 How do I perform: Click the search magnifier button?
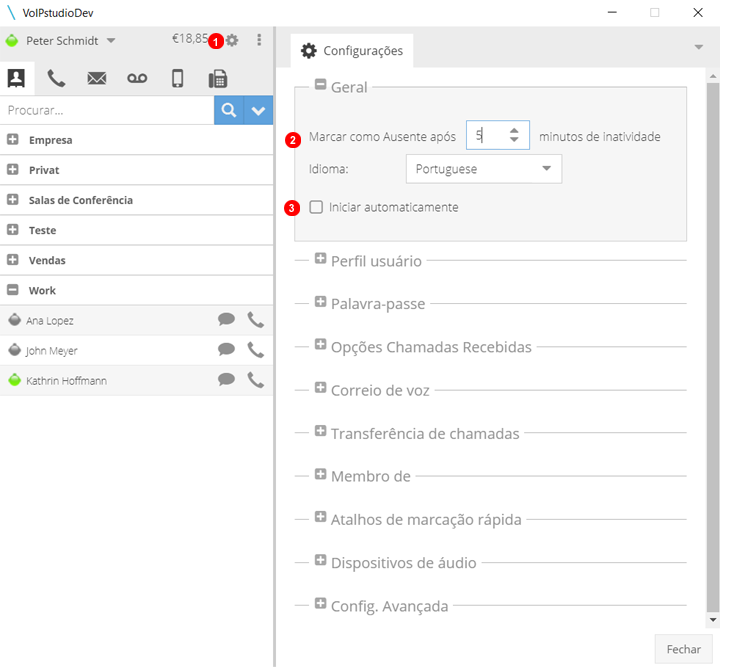tap(229, 110)
